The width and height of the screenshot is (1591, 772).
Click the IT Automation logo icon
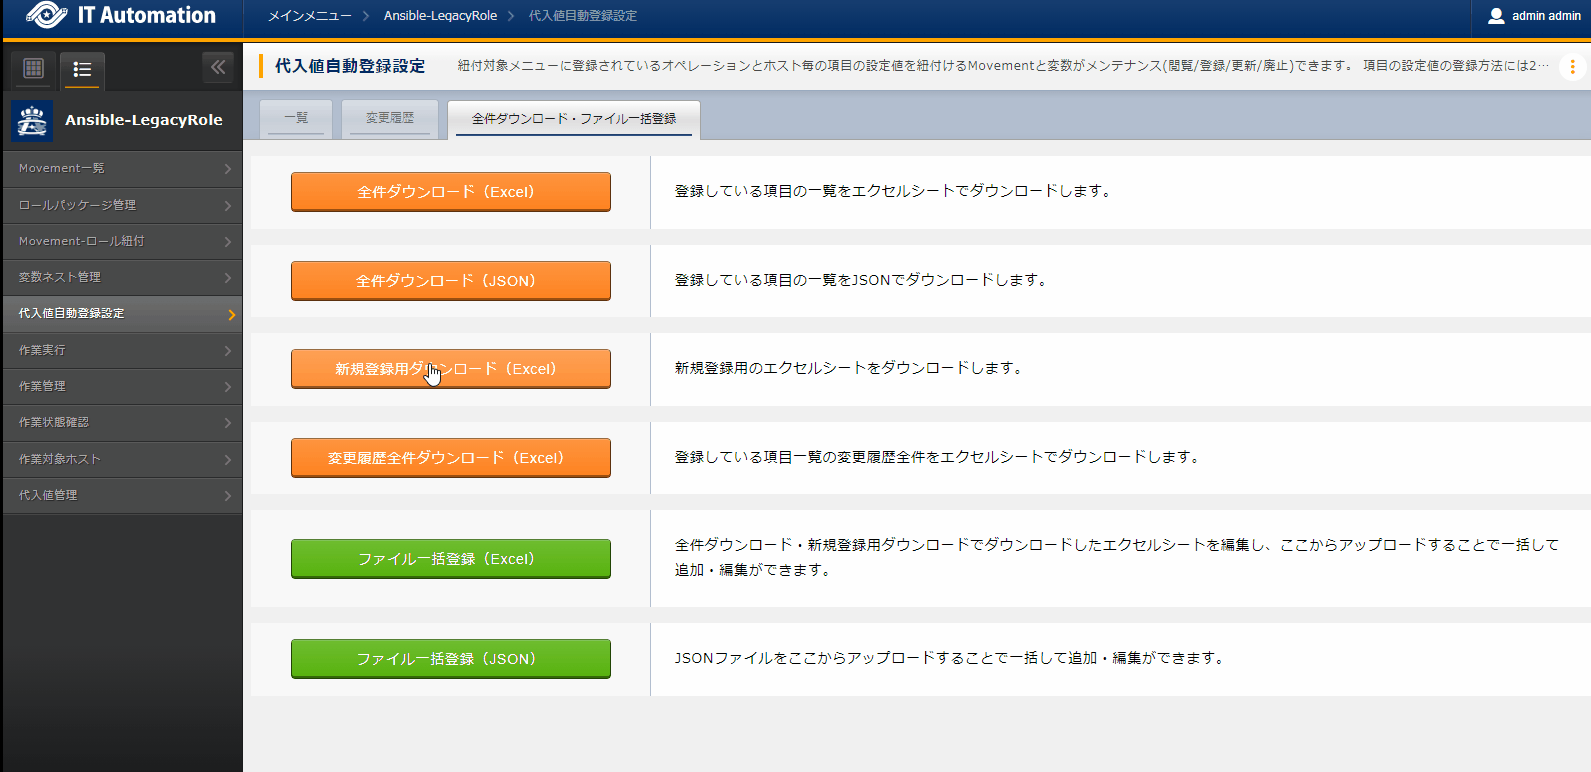coord(46,15)
